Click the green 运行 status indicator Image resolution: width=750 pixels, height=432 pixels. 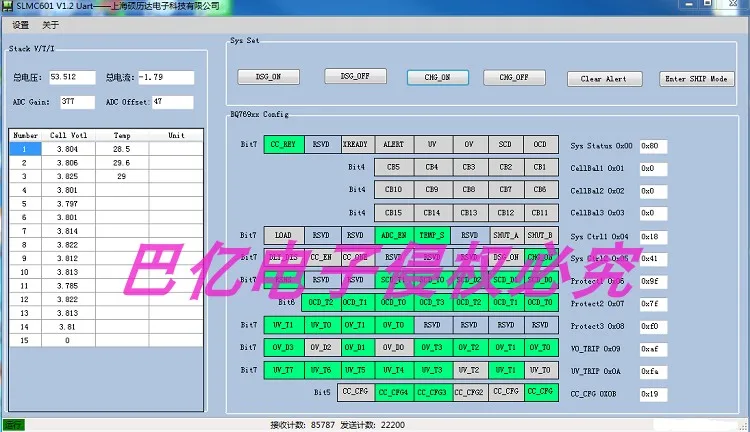point(14,425)
